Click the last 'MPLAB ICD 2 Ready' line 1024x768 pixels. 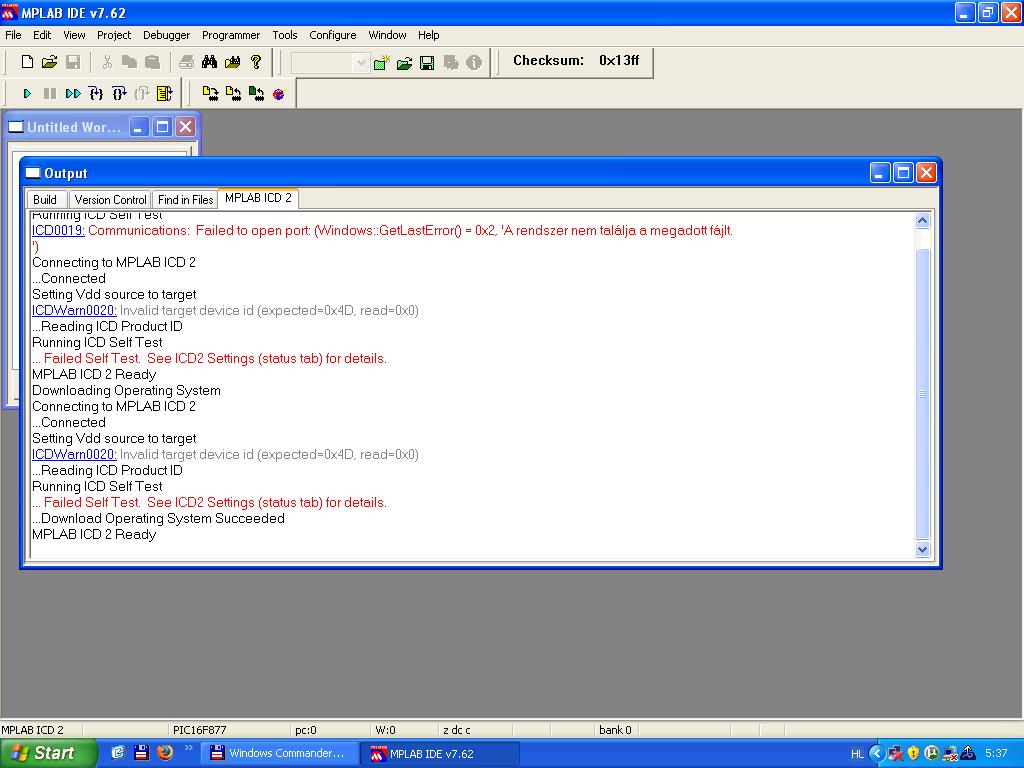point(94,535)
